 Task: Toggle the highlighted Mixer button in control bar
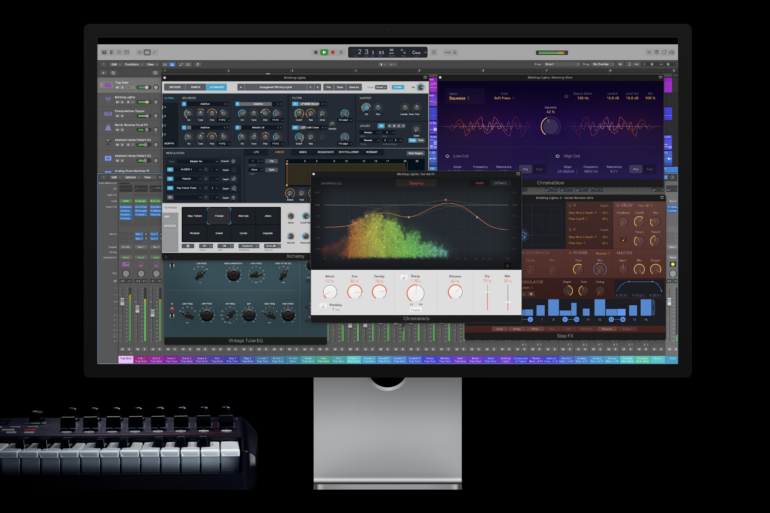point(147,52)
